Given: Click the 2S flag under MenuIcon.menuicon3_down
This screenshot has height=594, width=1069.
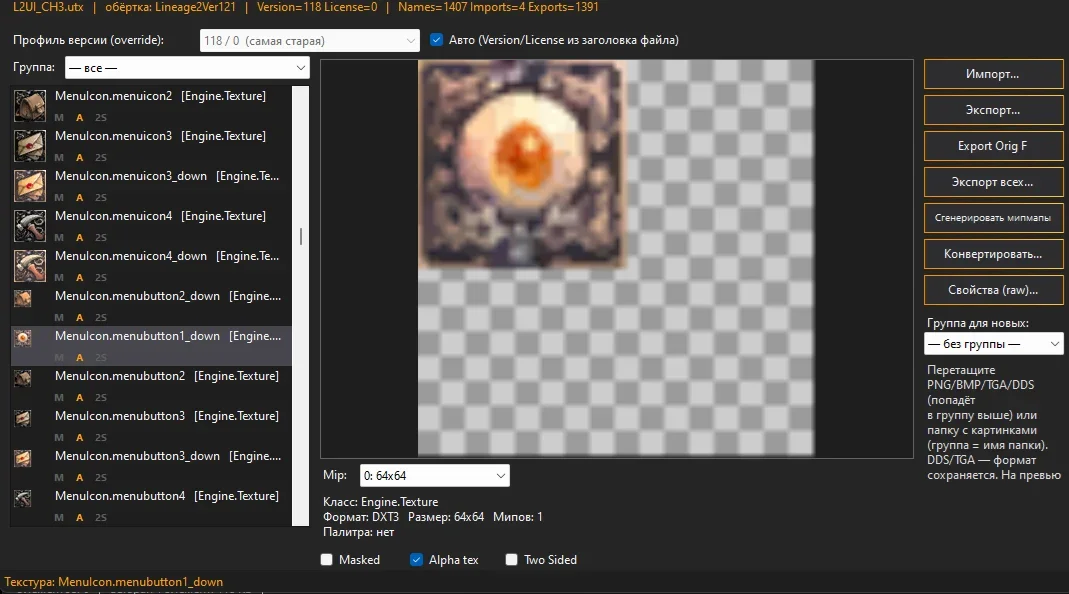Looking at the screenshot, I should coord(101,198).
